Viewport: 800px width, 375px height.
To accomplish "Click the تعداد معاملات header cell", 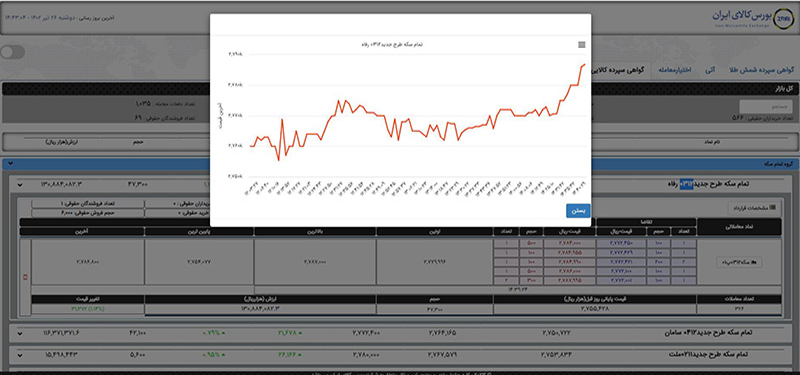I will (x=739, y=299).
